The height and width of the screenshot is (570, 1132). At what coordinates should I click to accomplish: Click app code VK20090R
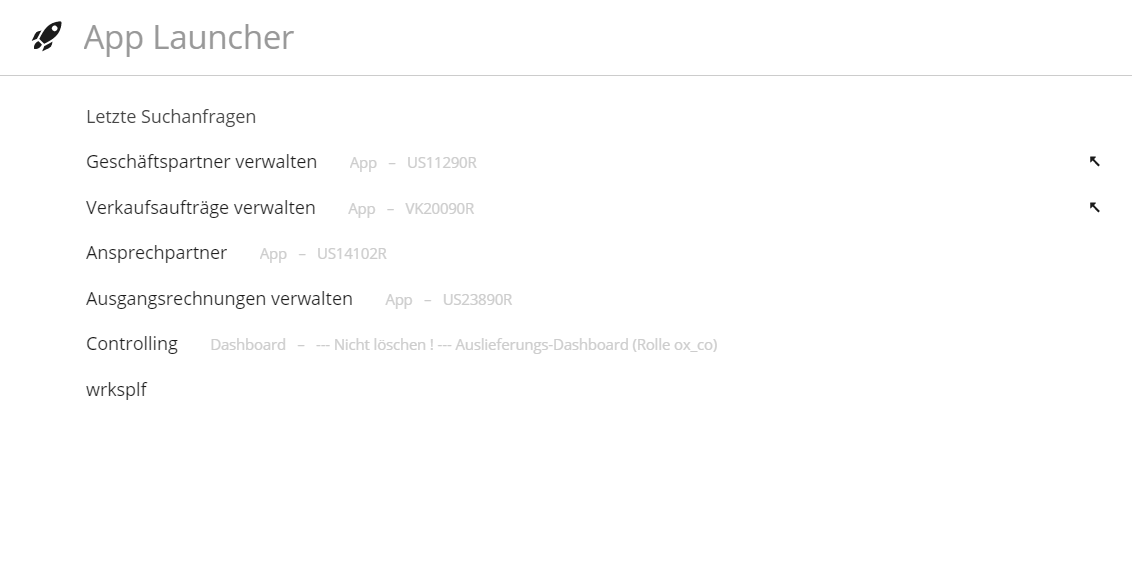coord(440,209)
